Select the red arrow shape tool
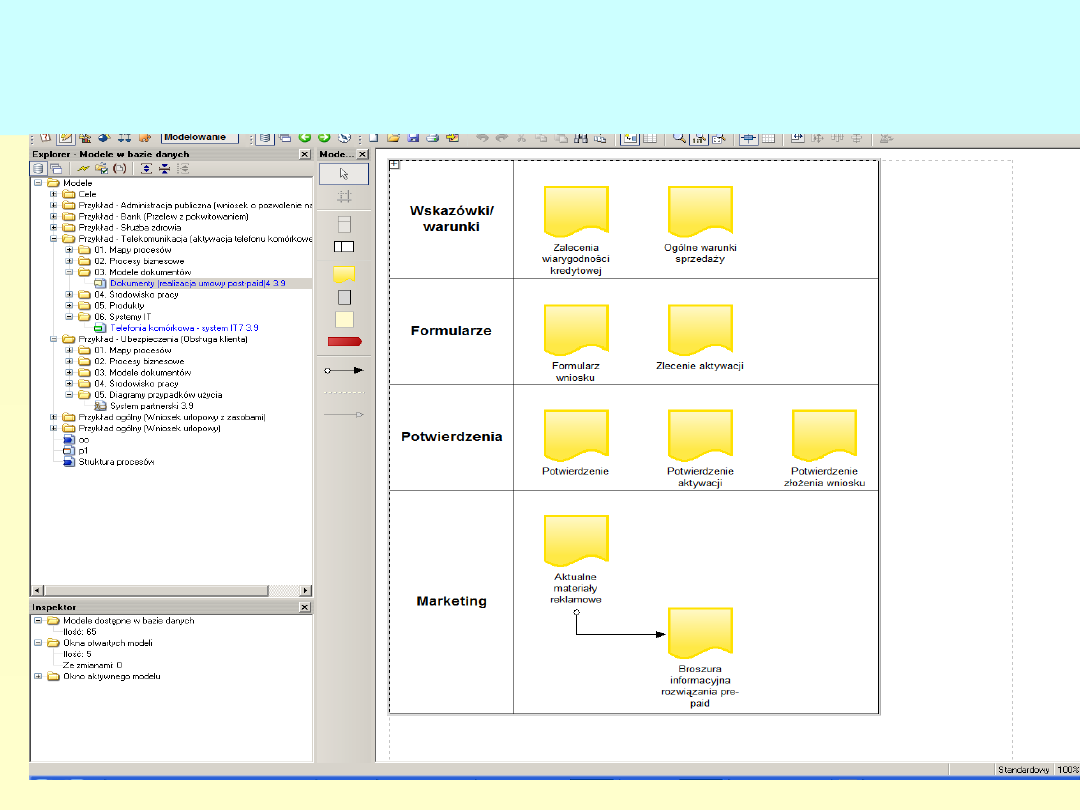This screenshot has height=810, width=1080. pyautogui.click(x=343, y=342)
